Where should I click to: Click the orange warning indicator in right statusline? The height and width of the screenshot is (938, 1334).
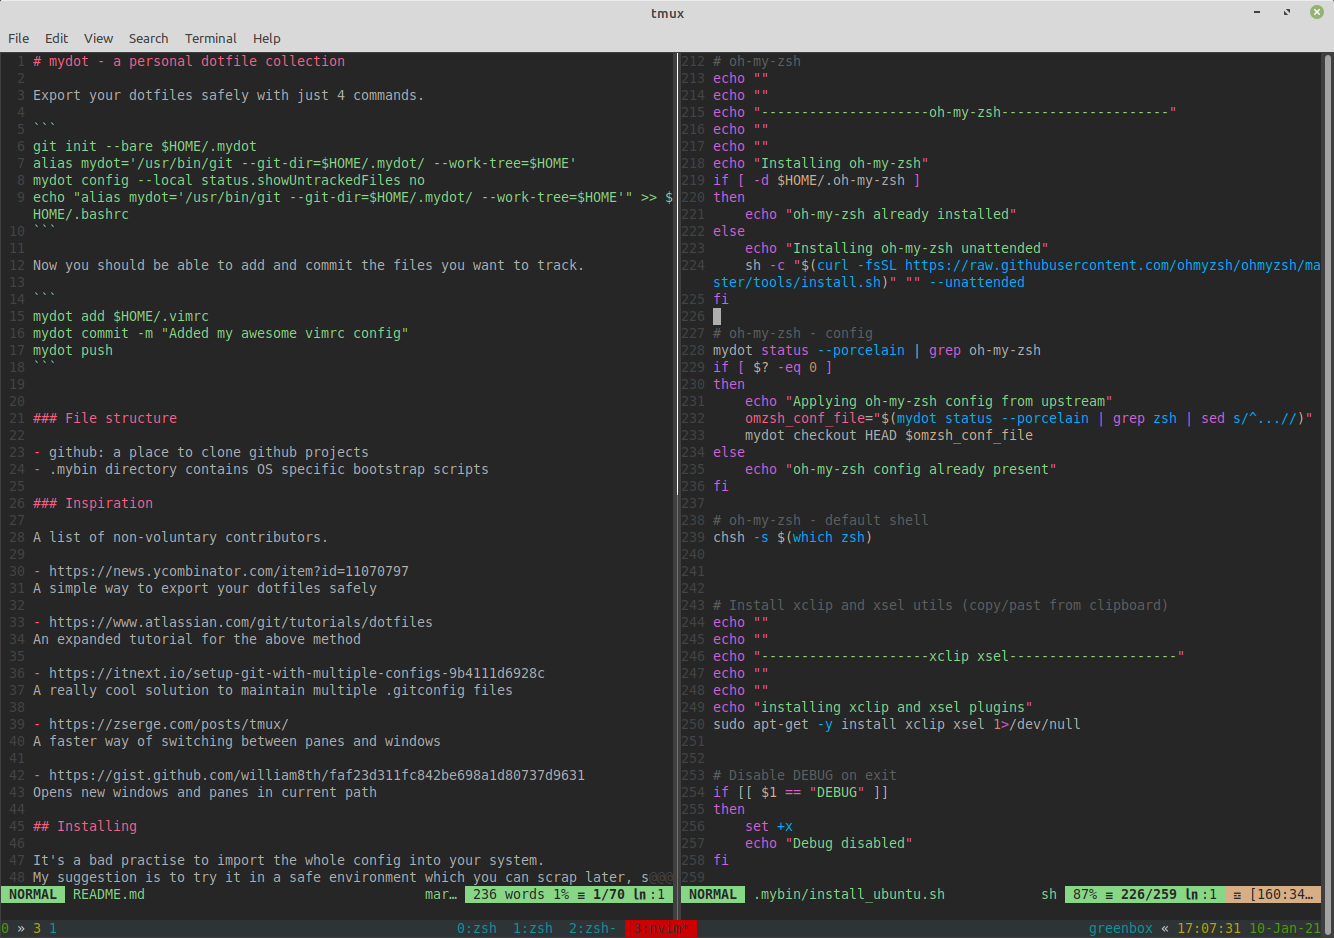tap(1273, 894)
